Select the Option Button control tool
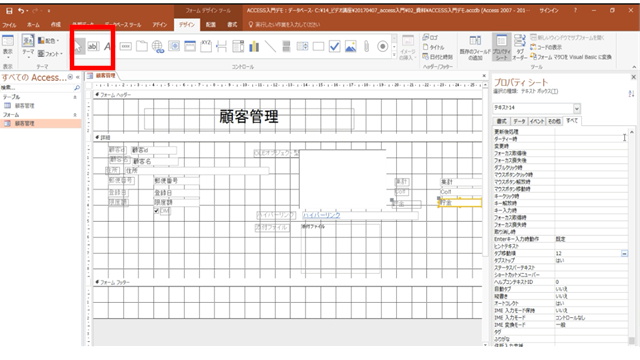 pos(382,47)
